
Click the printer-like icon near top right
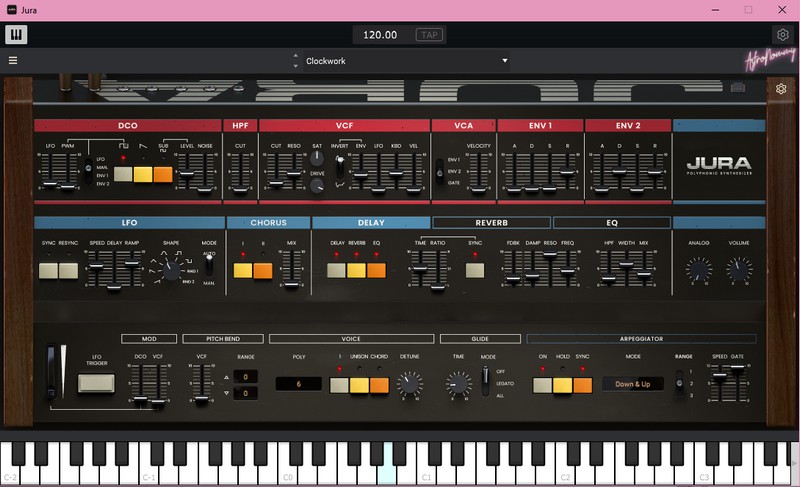click(x=738, y=88)
